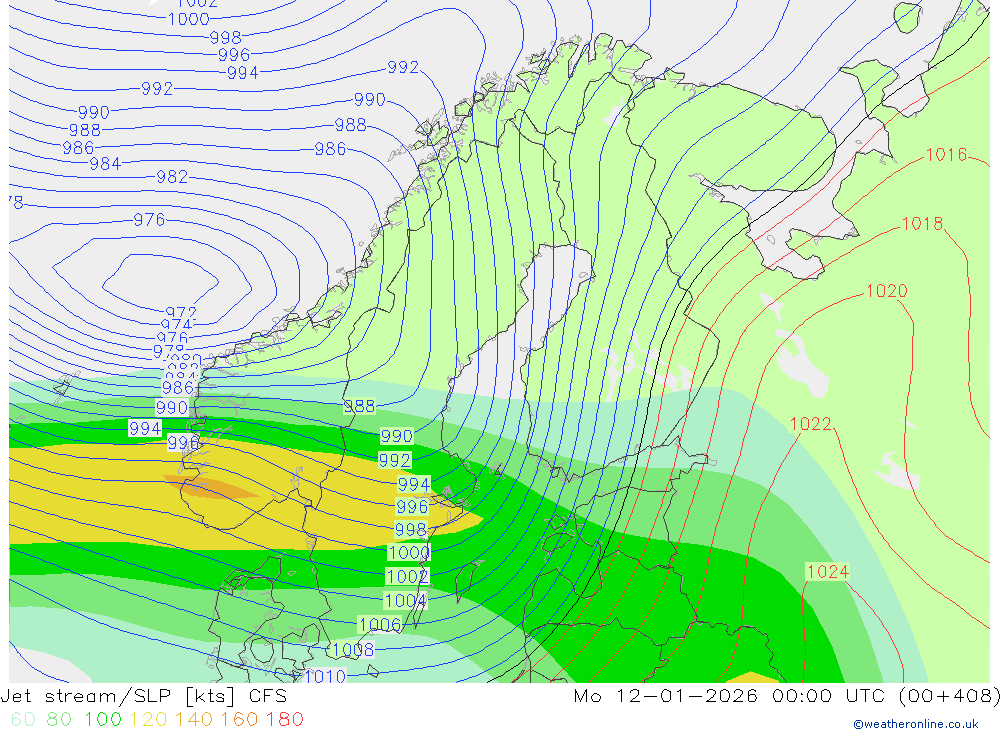Click the boxed 1000 isobar label
Screen dimensions: 1000x733
(409, 552)
